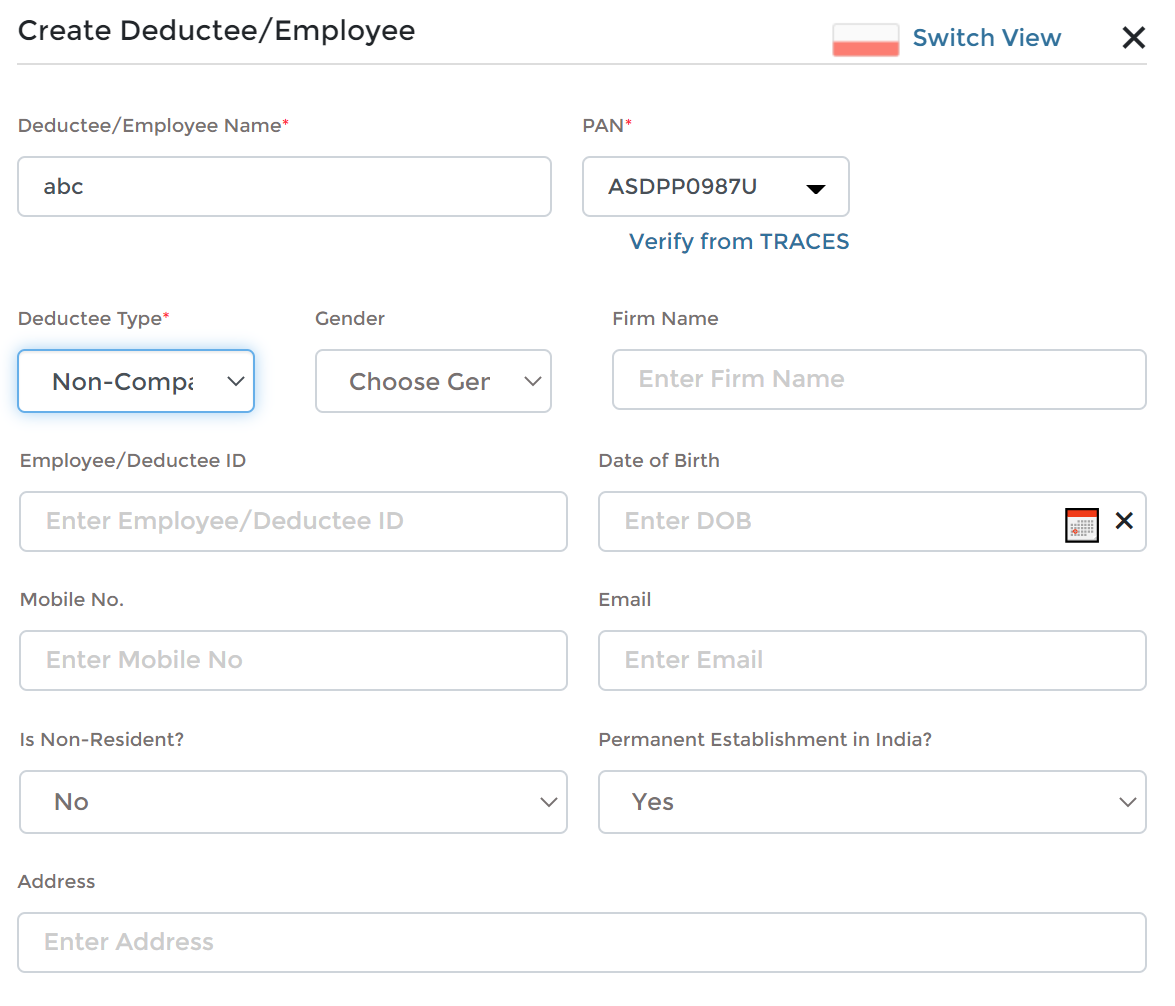Focus the Deductee/Employee Name field
Screen dimensions: 1175x1006
coord(284,186)
